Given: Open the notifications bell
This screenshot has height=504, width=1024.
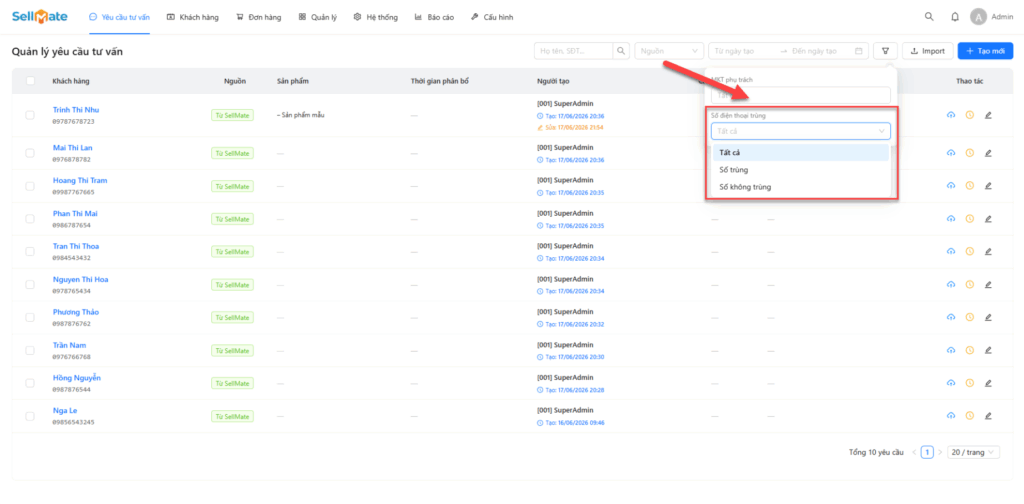Looking at the screenshot, I should [955, 17].
